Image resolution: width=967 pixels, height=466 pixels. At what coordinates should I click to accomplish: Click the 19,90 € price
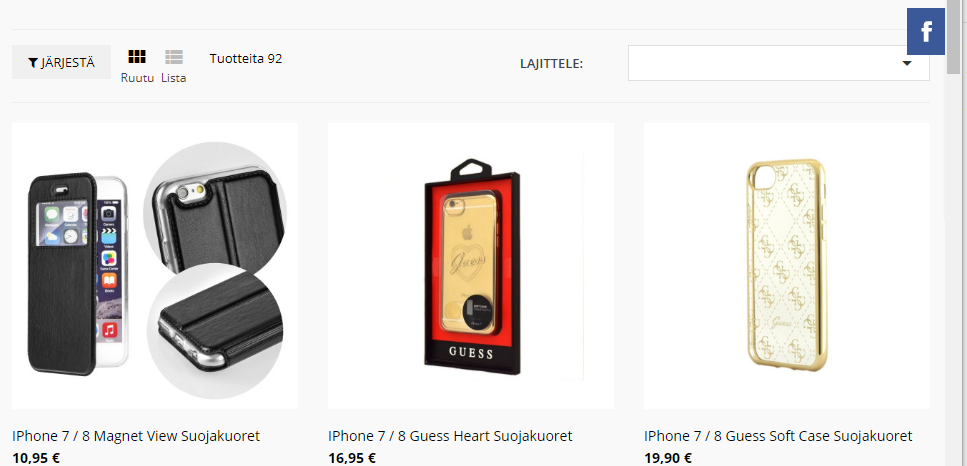(x=668, y=459)
